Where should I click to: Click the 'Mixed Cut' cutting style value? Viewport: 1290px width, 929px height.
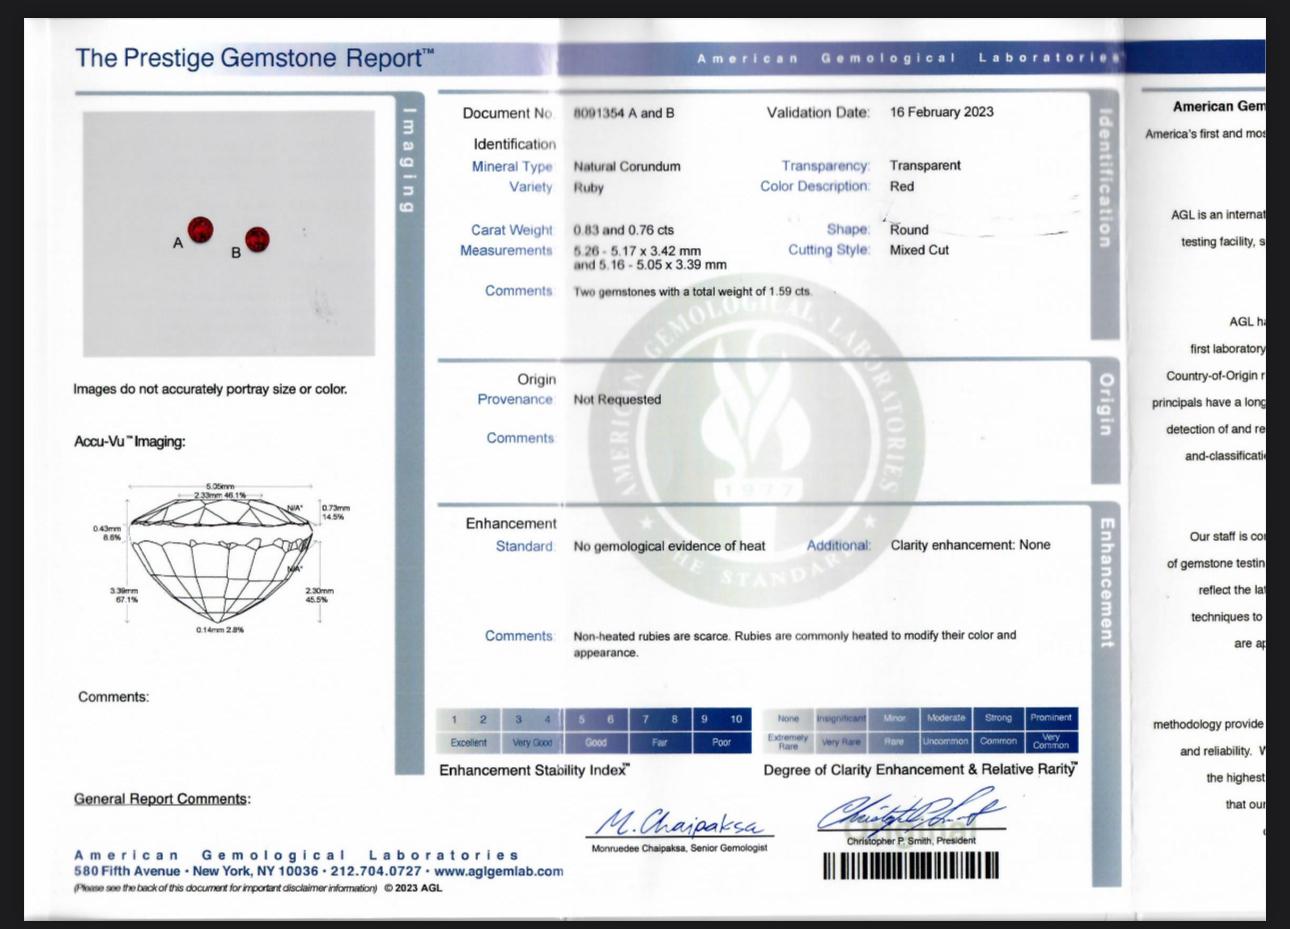[920, 250]
